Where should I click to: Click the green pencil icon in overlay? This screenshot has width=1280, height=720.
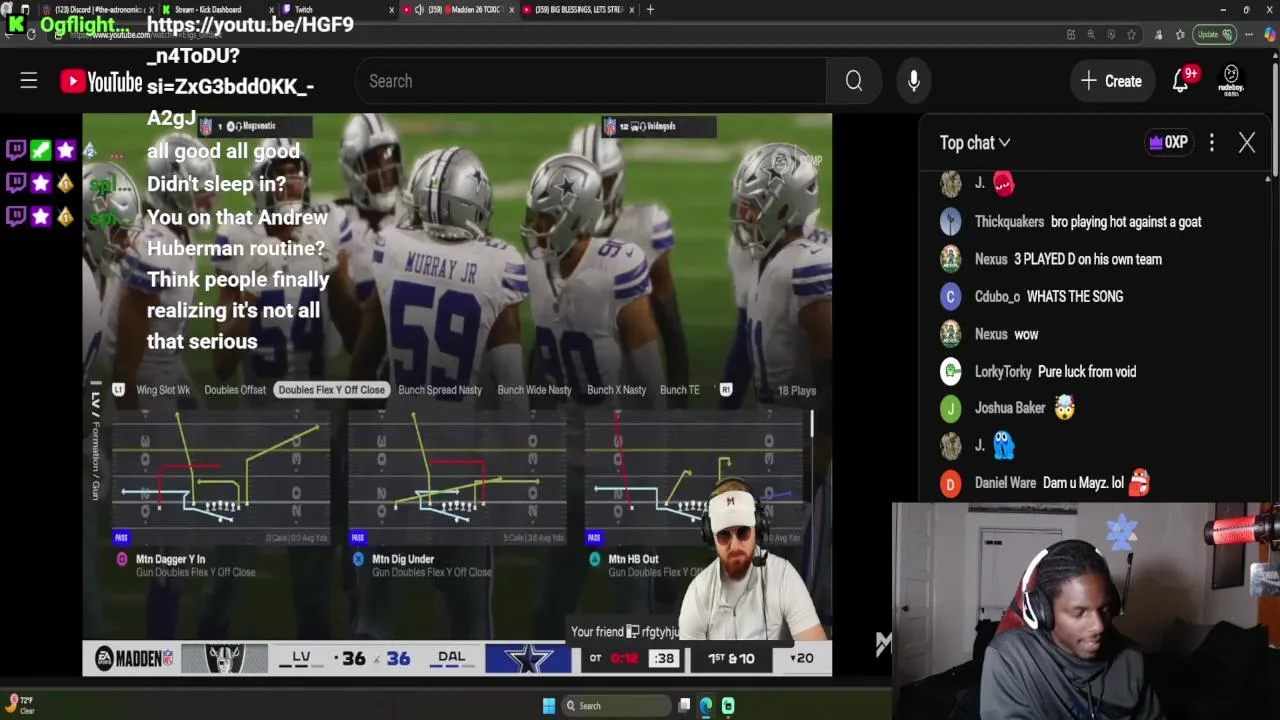click(x=40, y=151)
